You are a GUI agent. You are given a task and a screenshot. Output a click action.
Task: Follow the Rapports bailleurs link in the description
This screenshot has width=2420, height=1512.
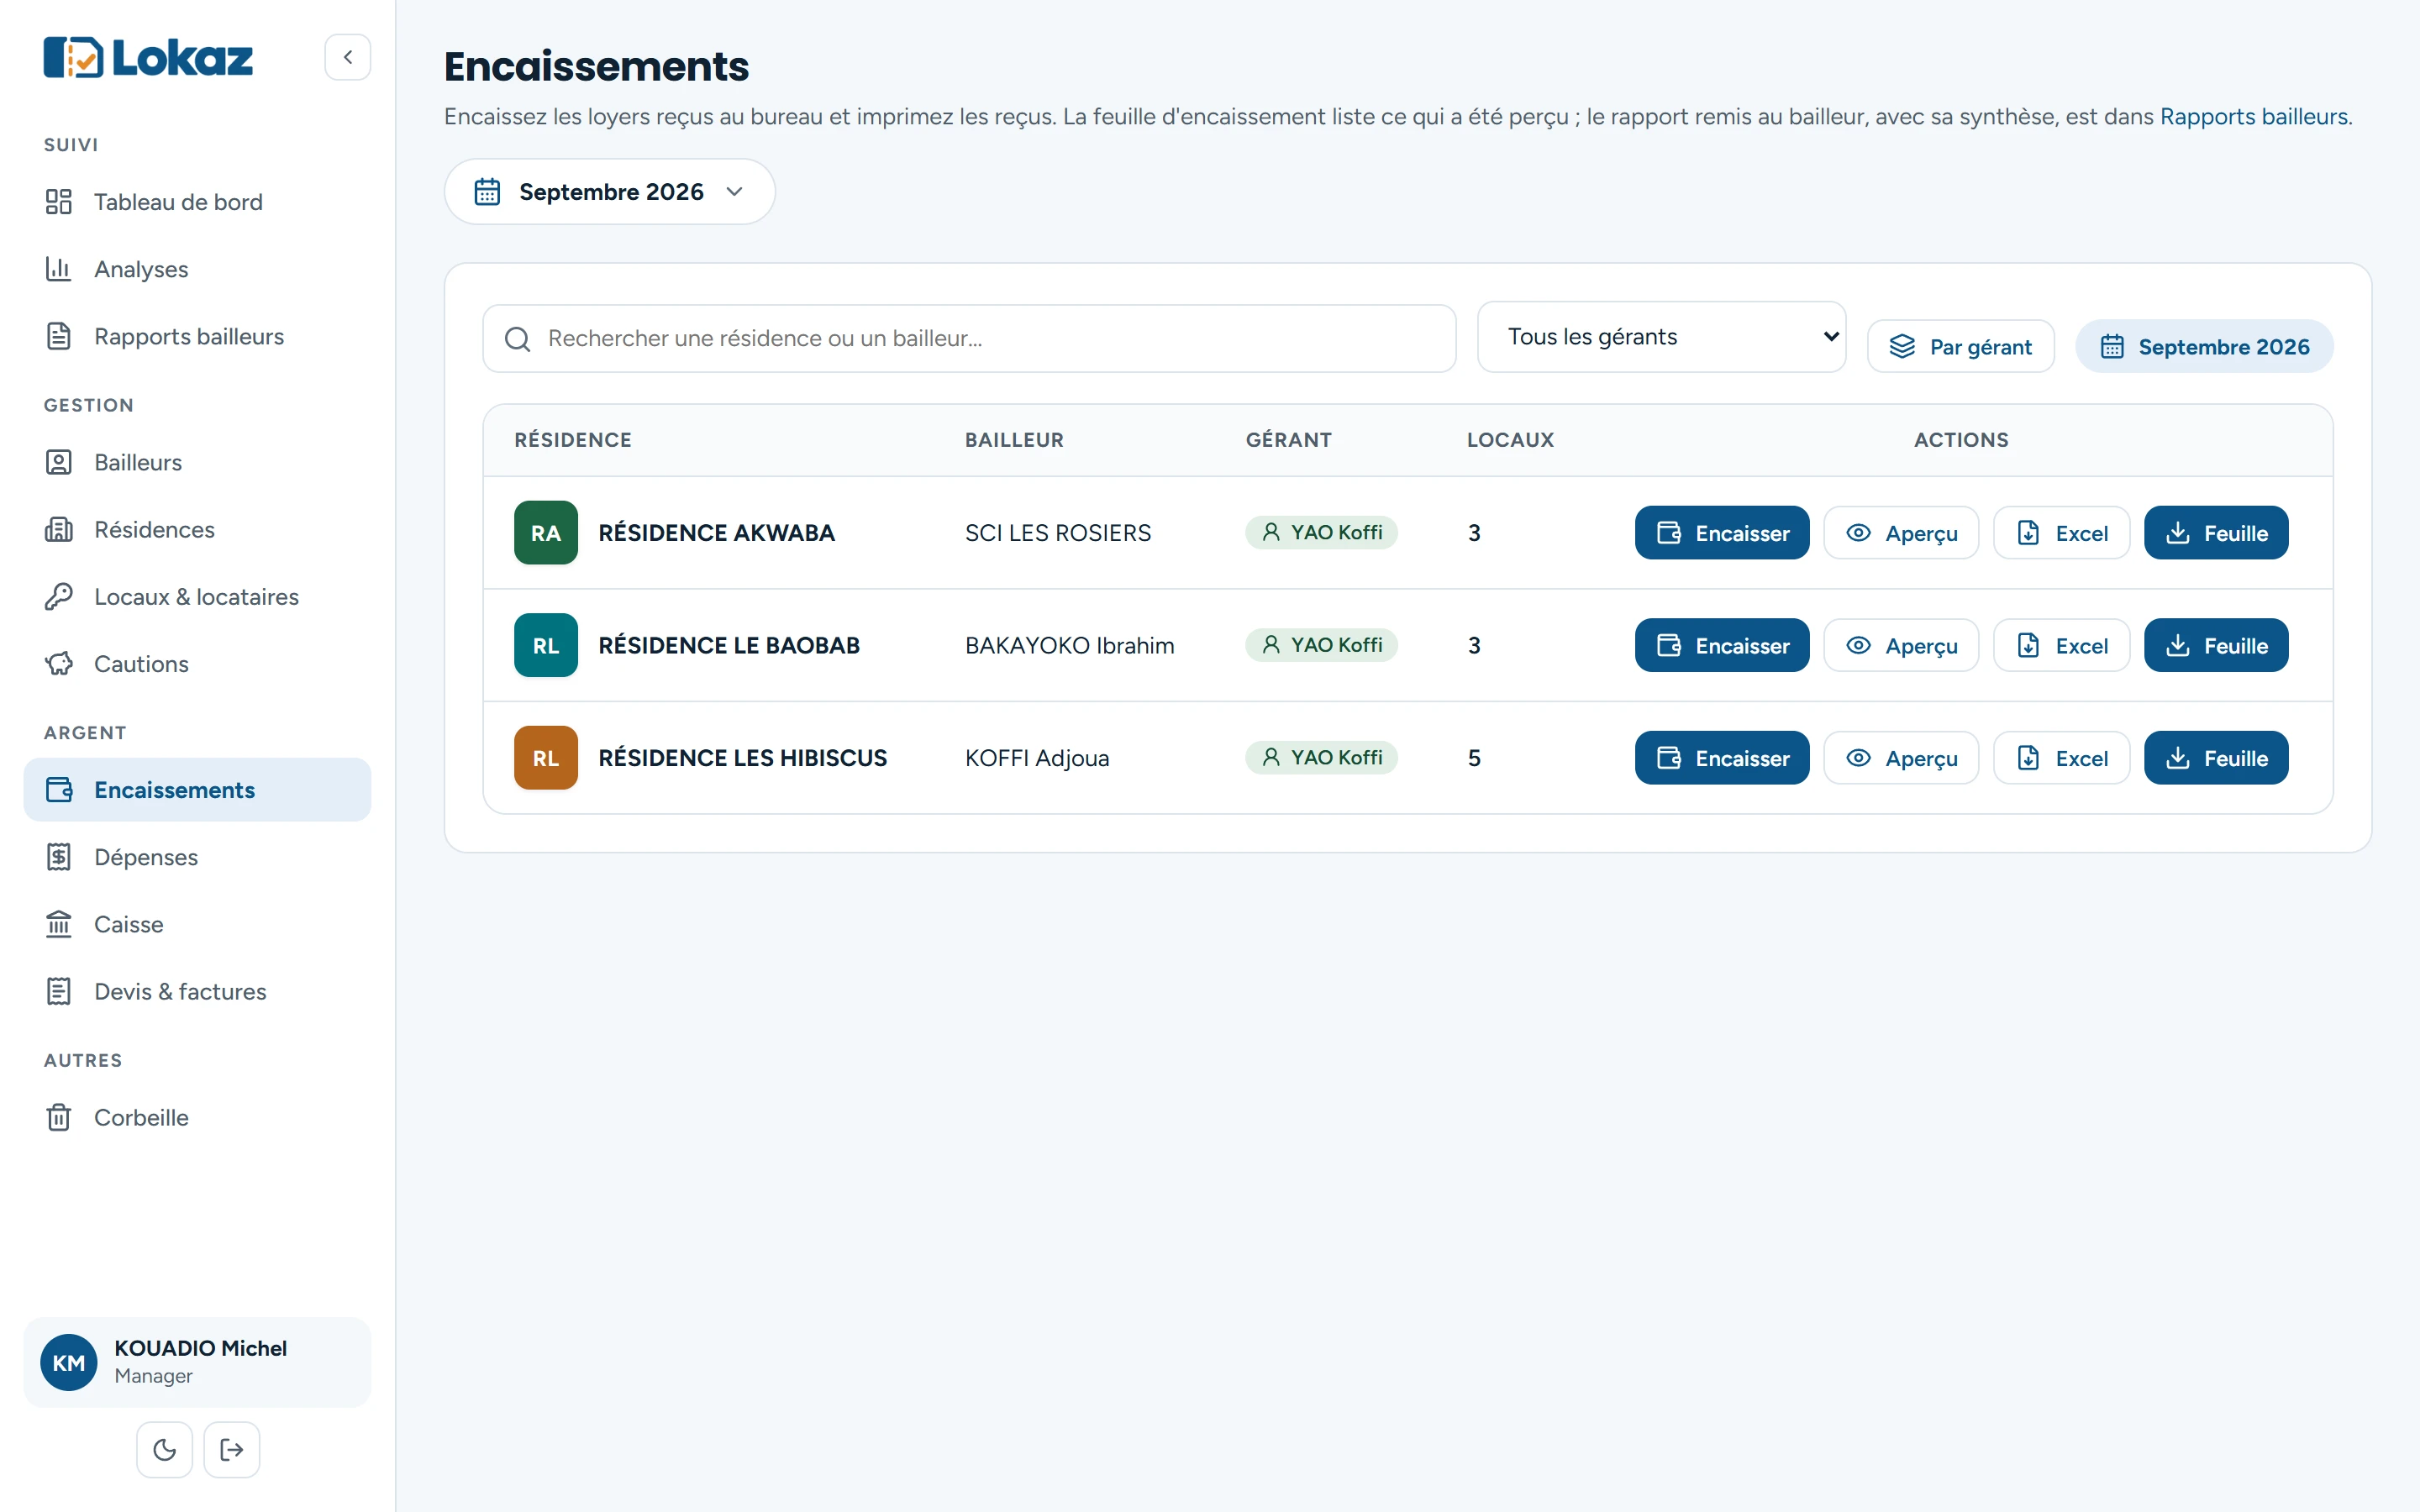[x=2253, y=117]
